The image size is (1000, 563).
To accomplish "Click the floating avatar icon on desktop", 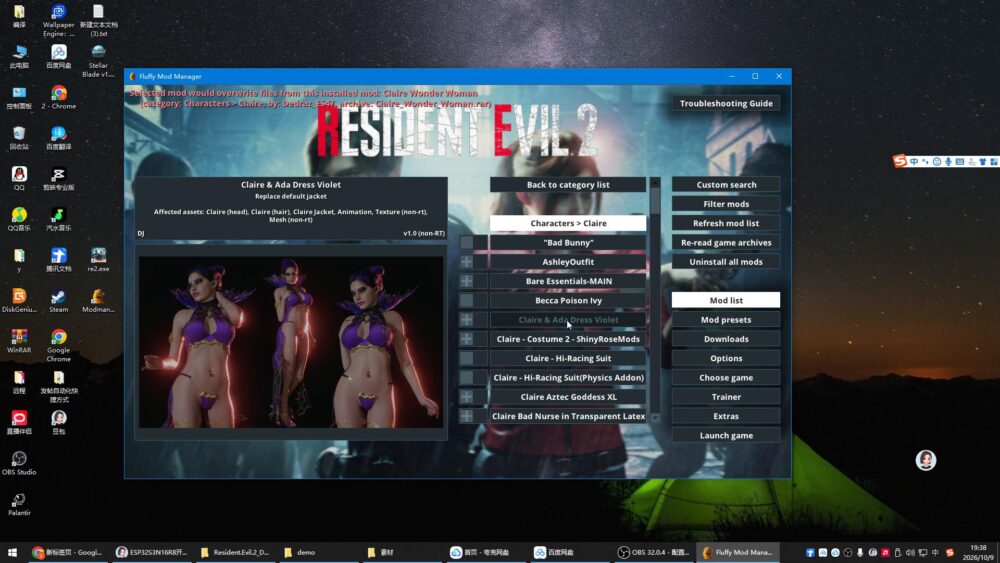I will (925, 460).
